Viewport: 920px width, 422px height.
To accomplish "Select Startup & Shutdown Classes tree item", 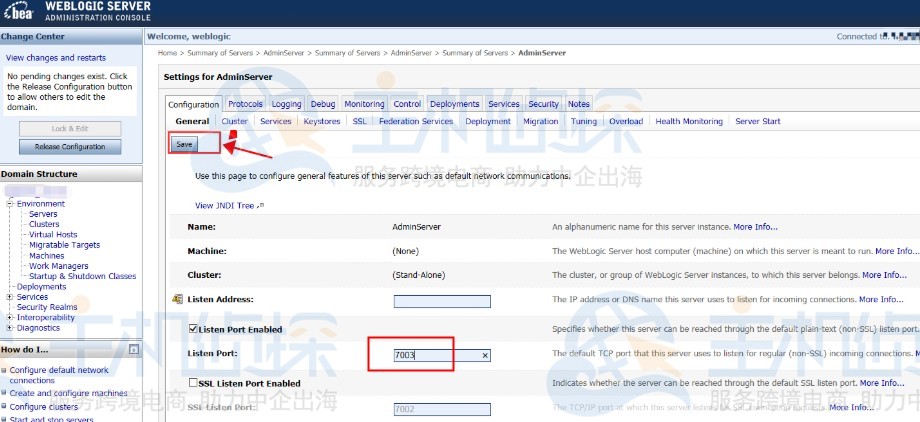I will coord(83,276).
